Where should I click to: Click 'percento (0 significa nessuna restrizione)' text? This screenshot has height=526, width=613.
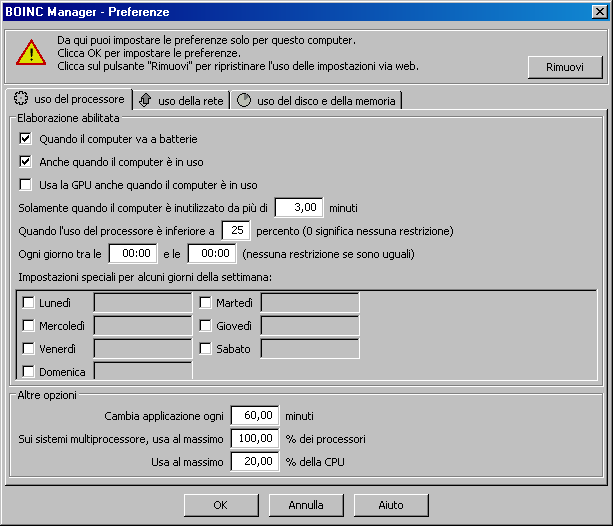pos(355,231)
